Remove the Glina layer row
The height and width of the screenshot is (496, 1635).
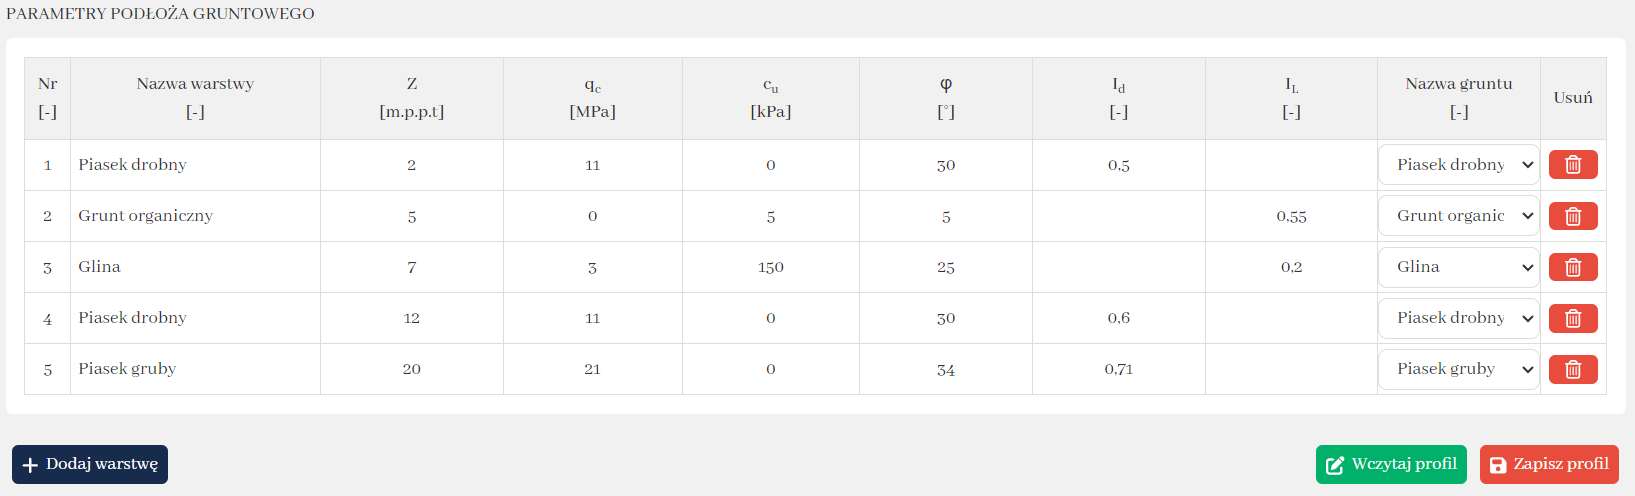1572,267
